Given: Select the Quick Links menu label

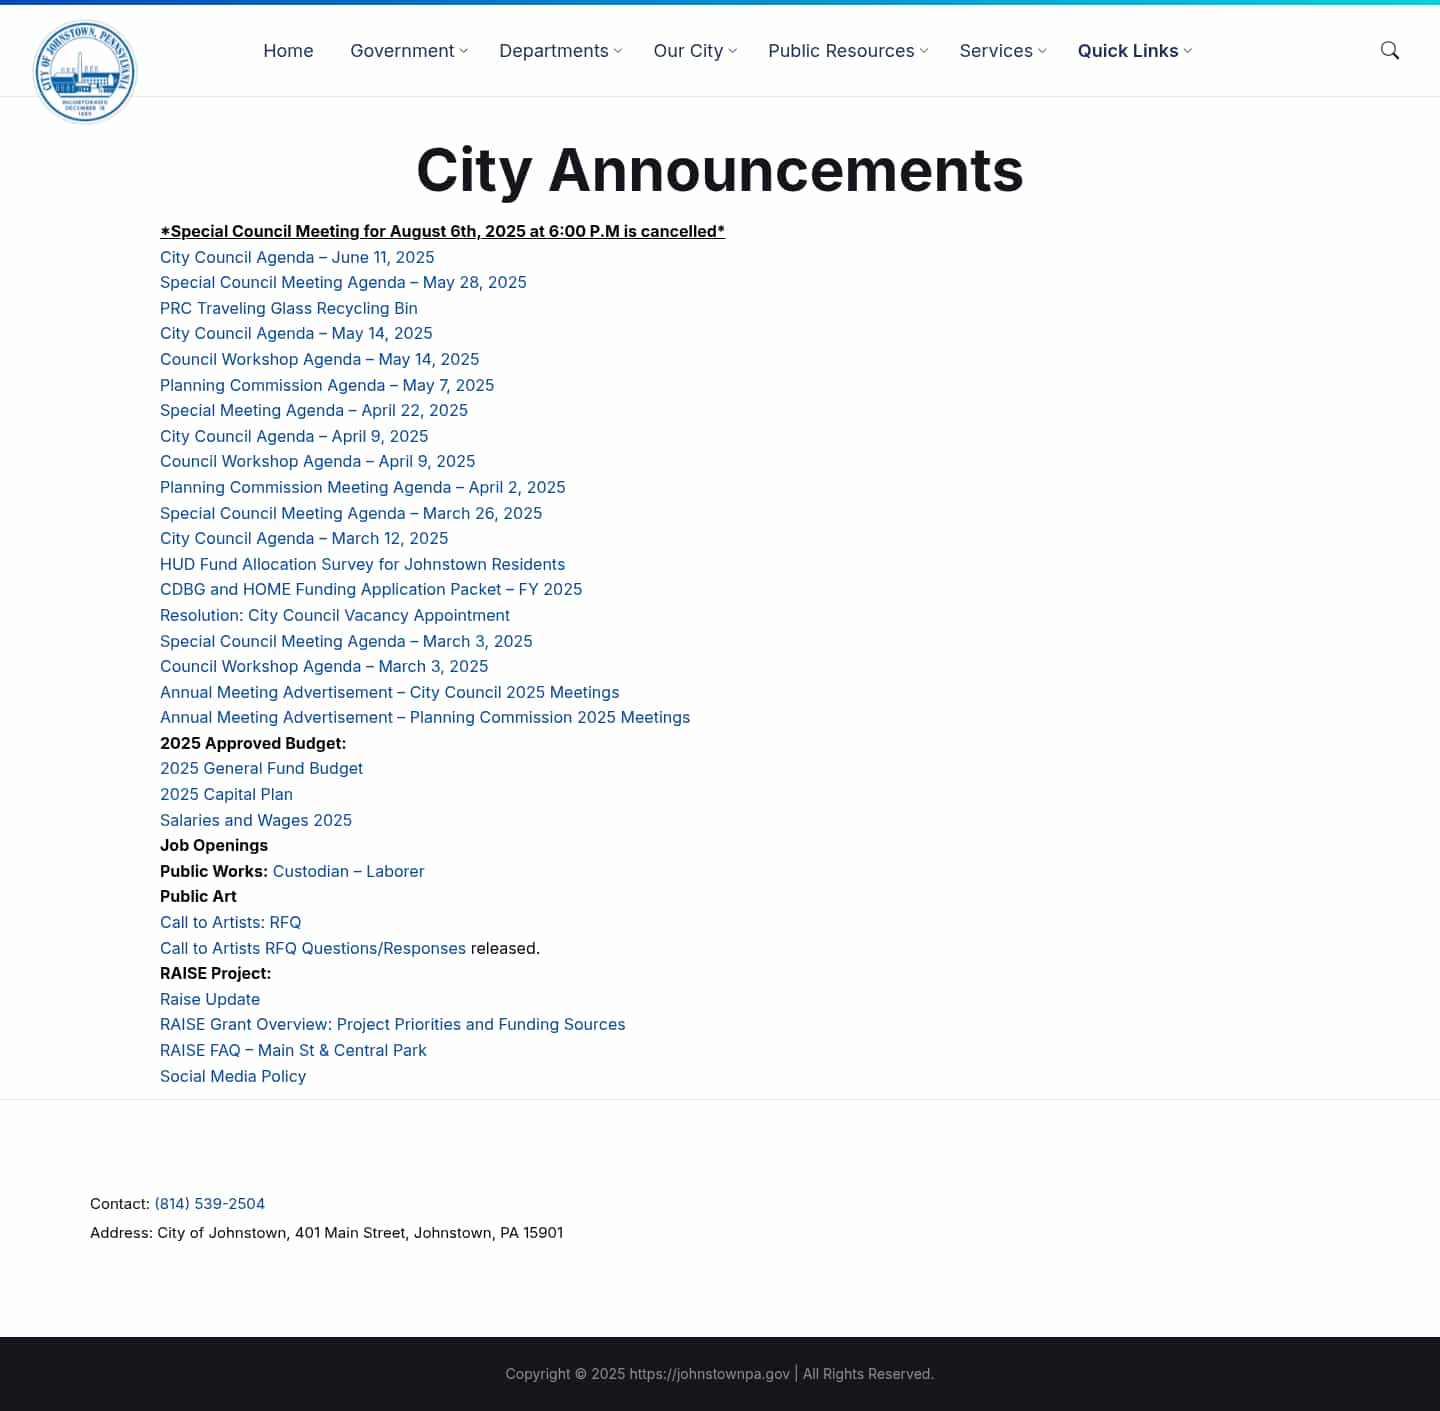Looking at the screenshot, I should tap(1127, 51).
